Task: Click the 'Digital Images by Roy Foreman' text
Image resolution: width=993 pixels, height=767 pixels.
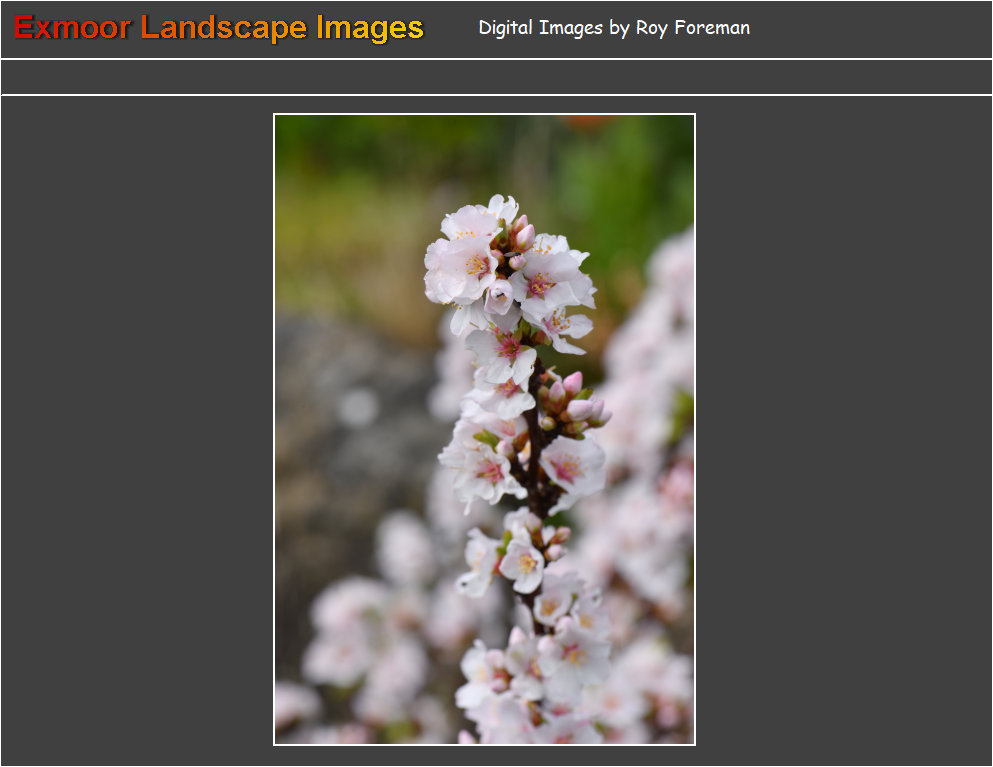Action: (613, 28)
